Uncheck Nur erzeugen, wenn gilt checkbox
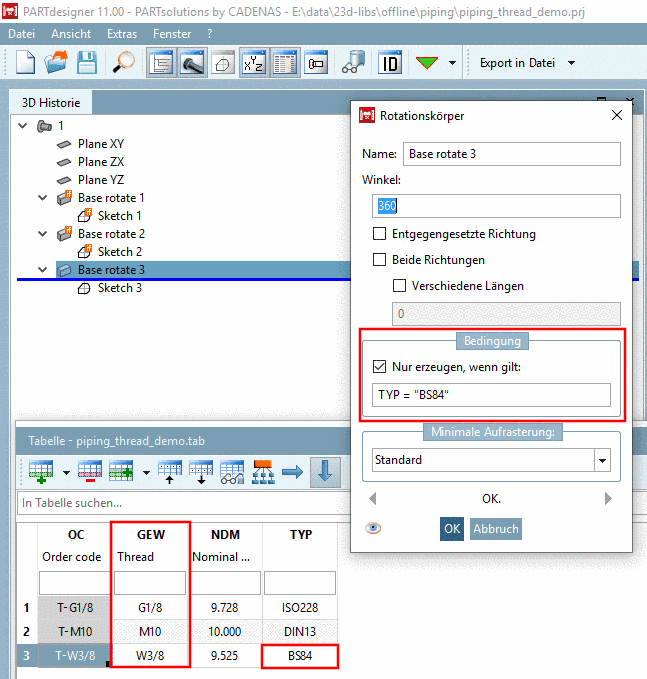Image resolution: width=647 pixels, height=679 pixels. (x=379, y=367)
